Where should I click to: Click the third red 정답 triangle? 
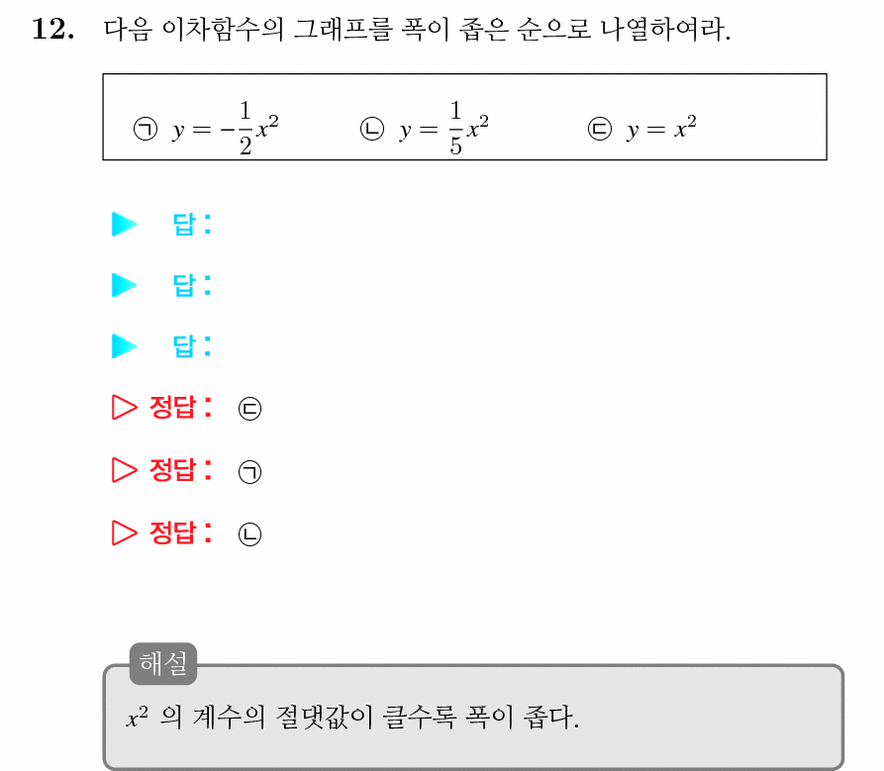tap(124, 533)
